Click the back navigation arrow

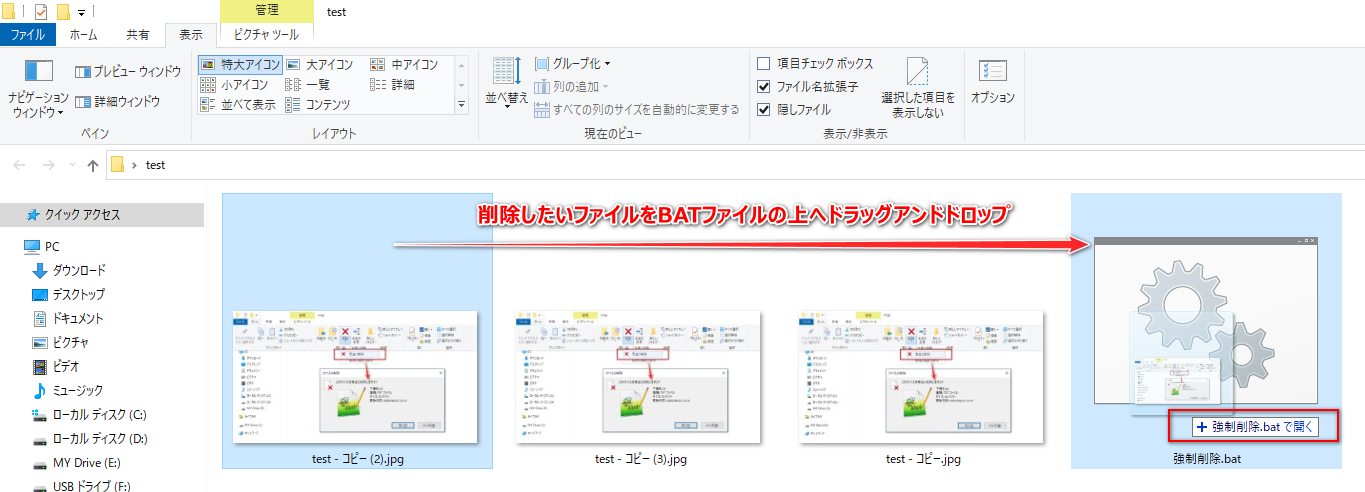tap(20, 165)
